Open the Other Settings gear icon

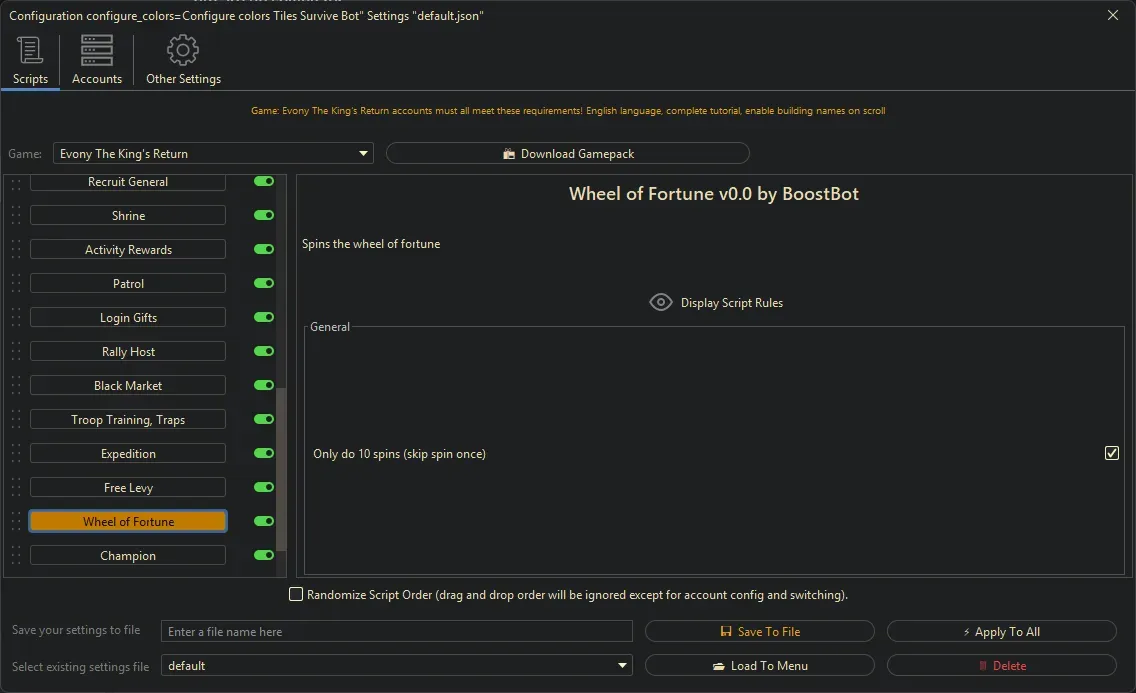coord(182,49)
